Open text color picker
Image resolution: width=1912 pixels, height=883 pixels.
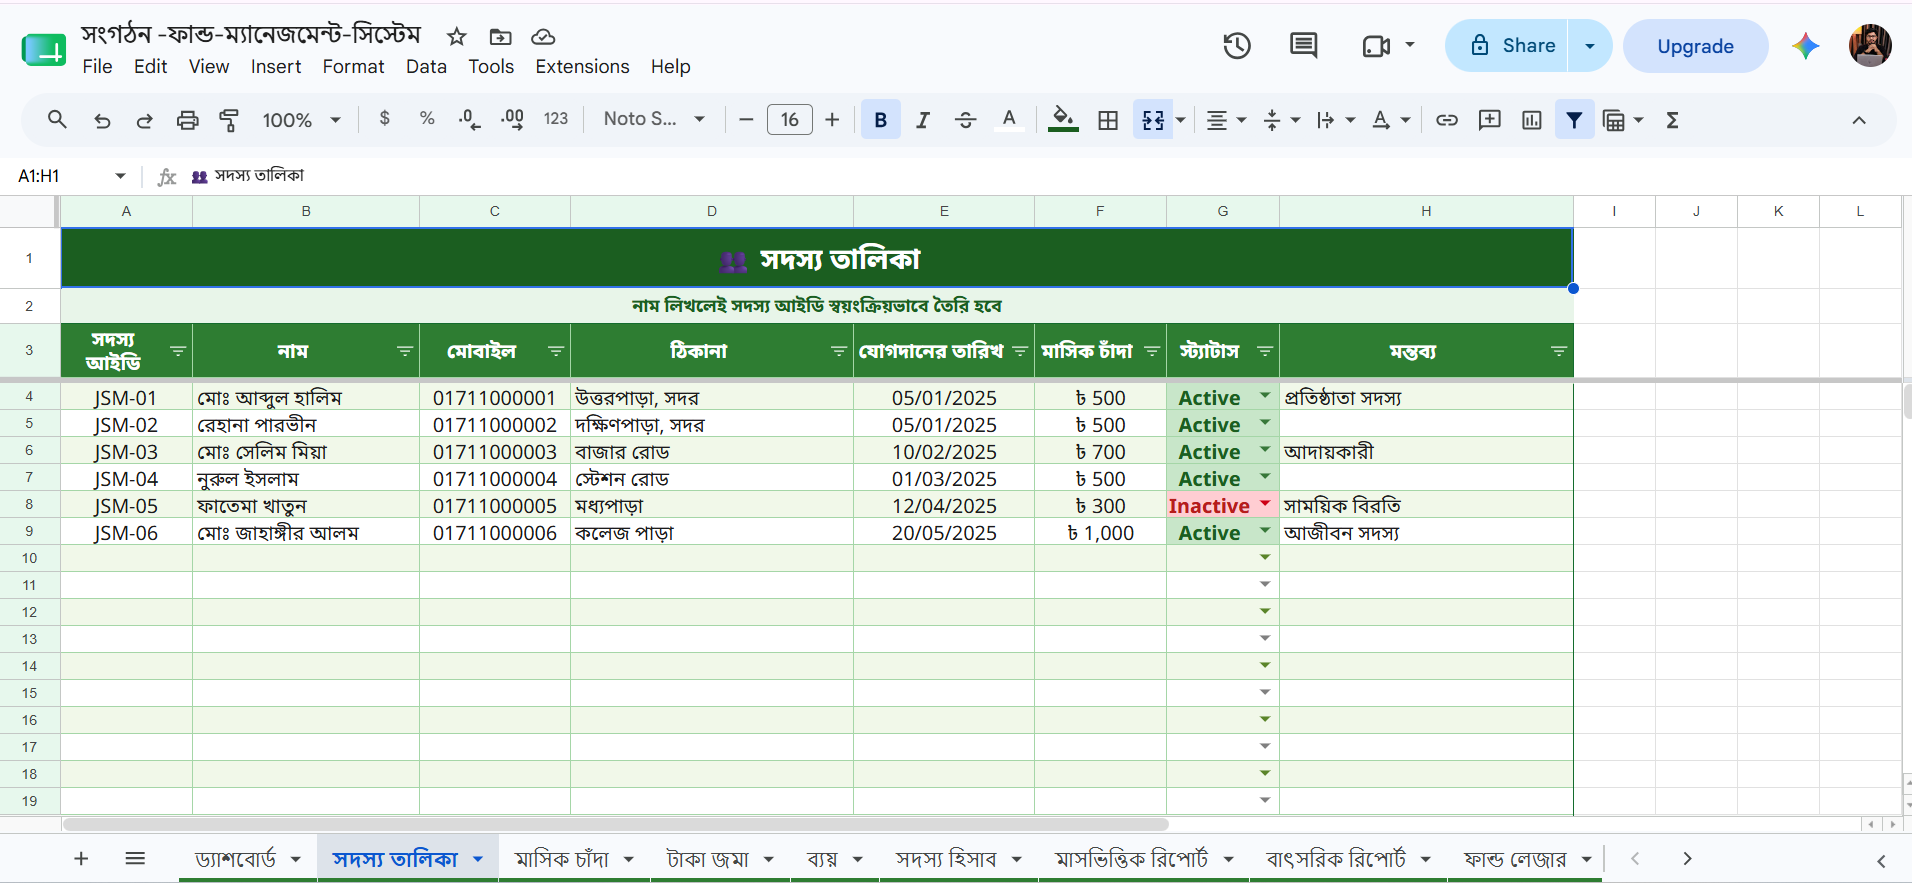(x=1009, y=120)
